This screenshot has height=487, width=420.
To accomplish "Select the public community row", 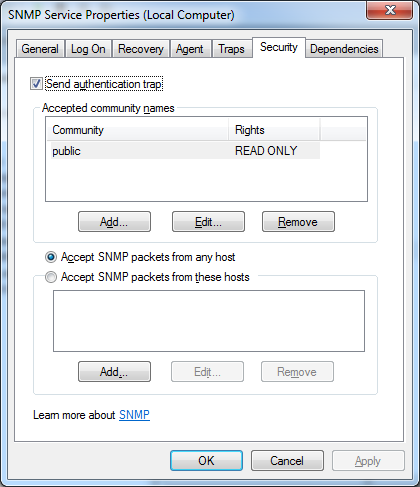I will point(185,151).
